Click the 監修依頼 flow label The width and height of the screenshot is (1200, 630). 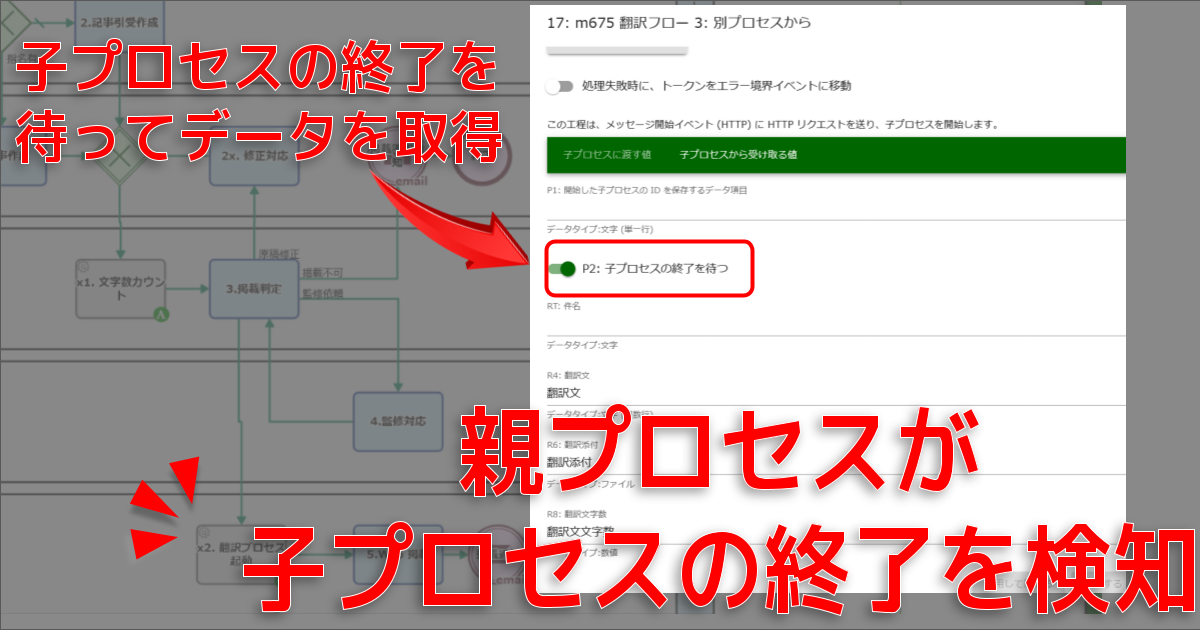point(322,293)
